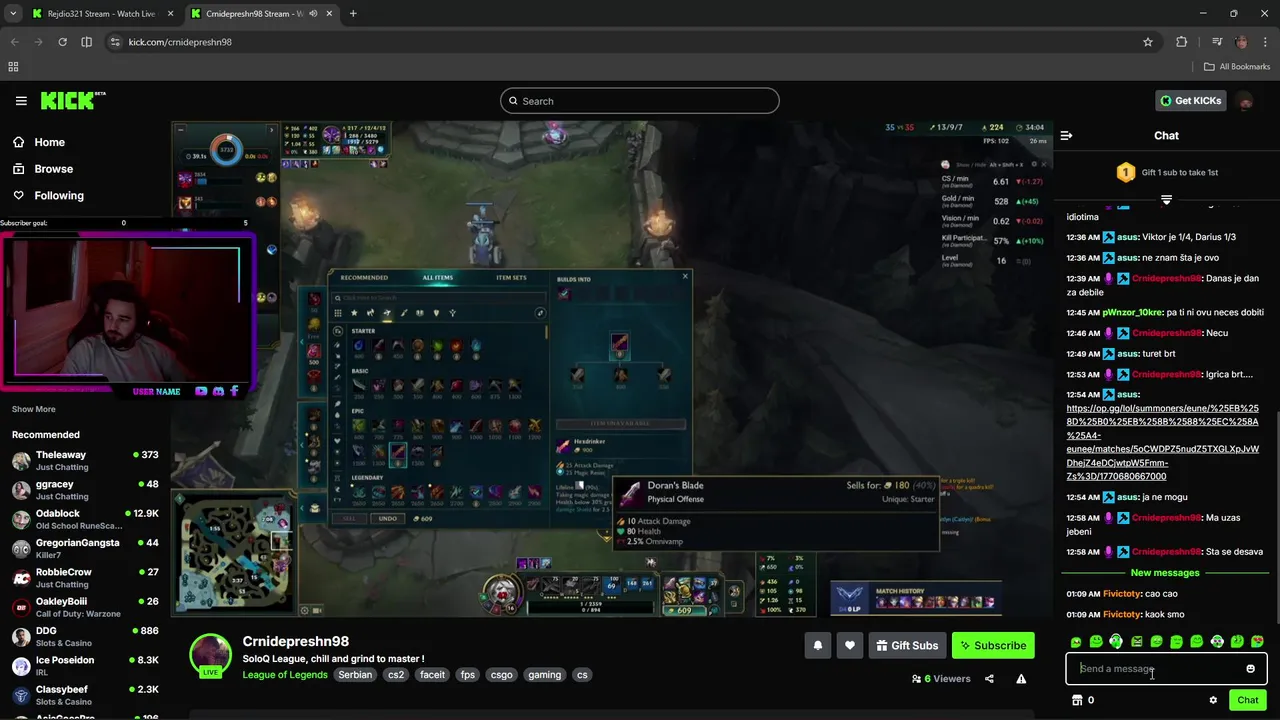Image resolution: width=1280 pixels, height=720 pixels.
Task: Open League of Legends category link
Action: (285, 675)
